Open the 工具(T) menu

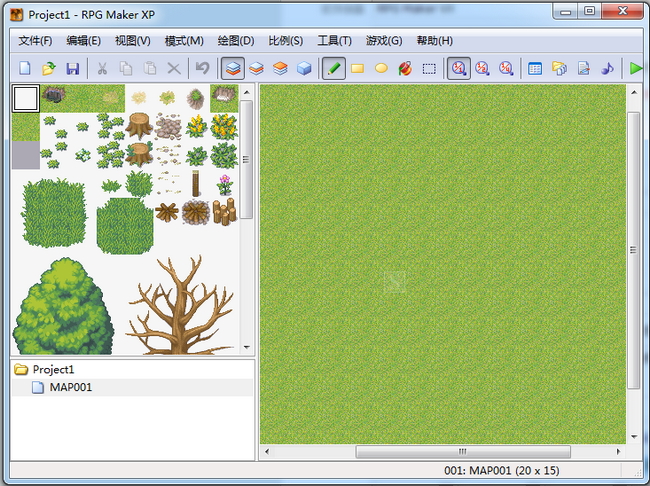334,41
